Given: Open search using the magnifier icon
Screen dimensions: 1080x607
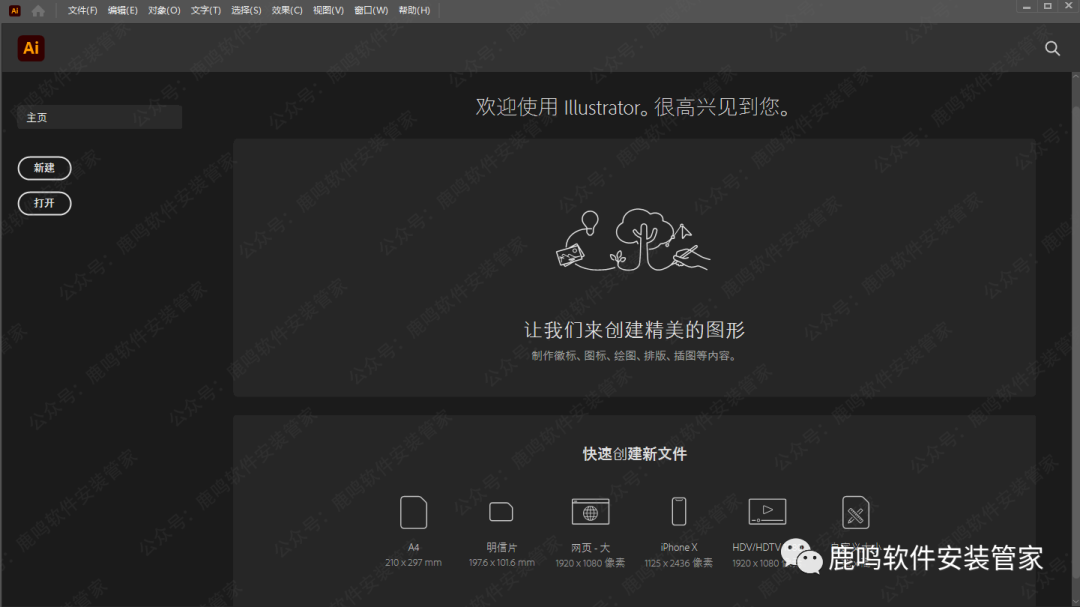Looking at the screenshot, I should point(1051,47).
